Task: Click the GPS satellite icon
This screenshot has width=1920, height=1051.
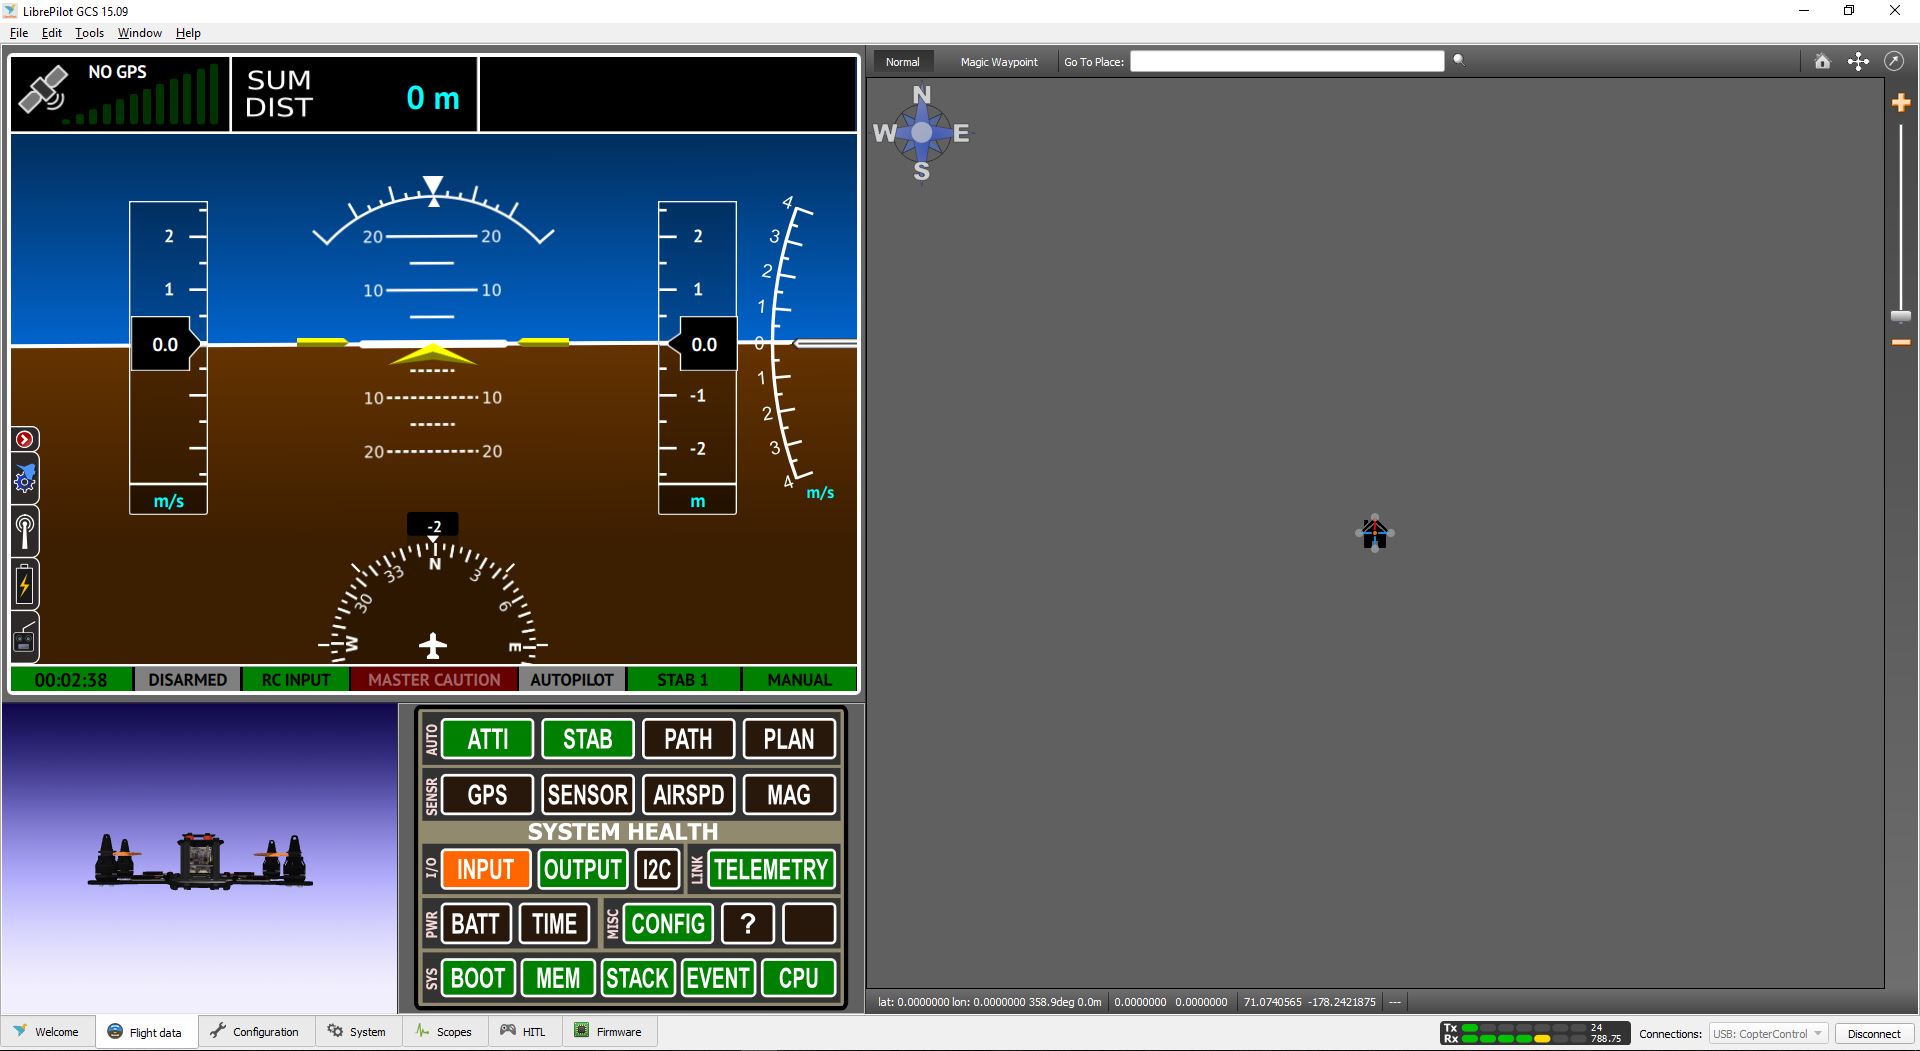Action: (43, 89)
